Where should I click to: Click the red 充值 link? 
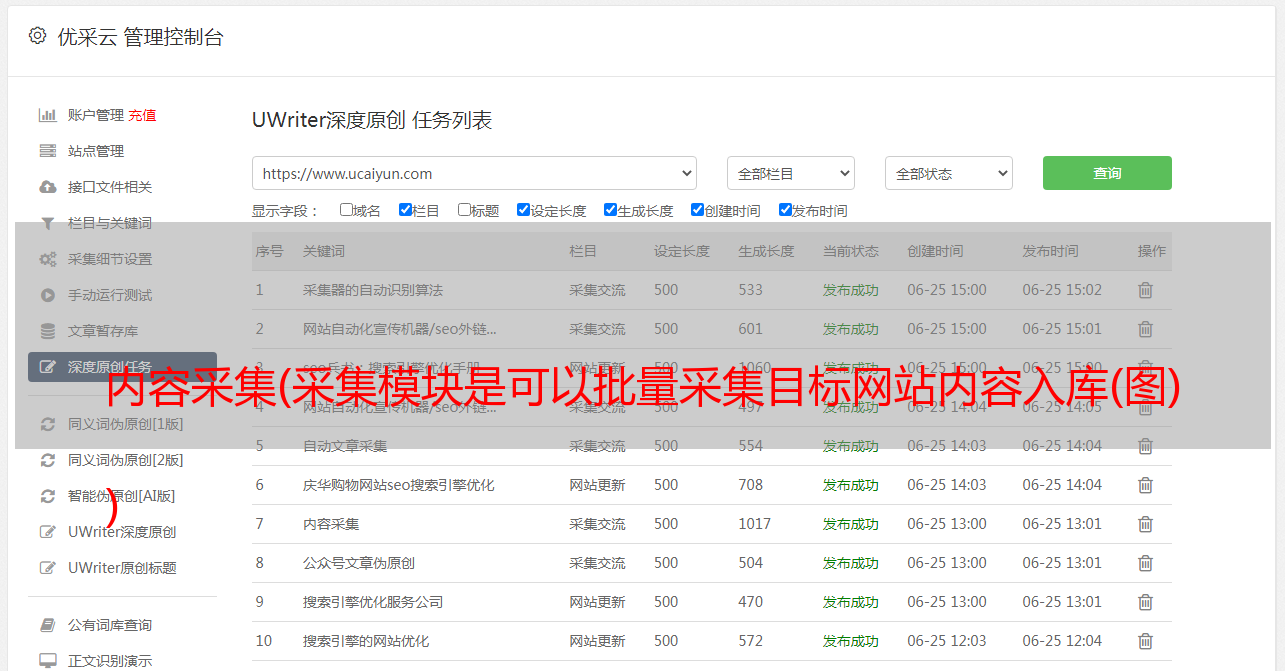(142, 115)
